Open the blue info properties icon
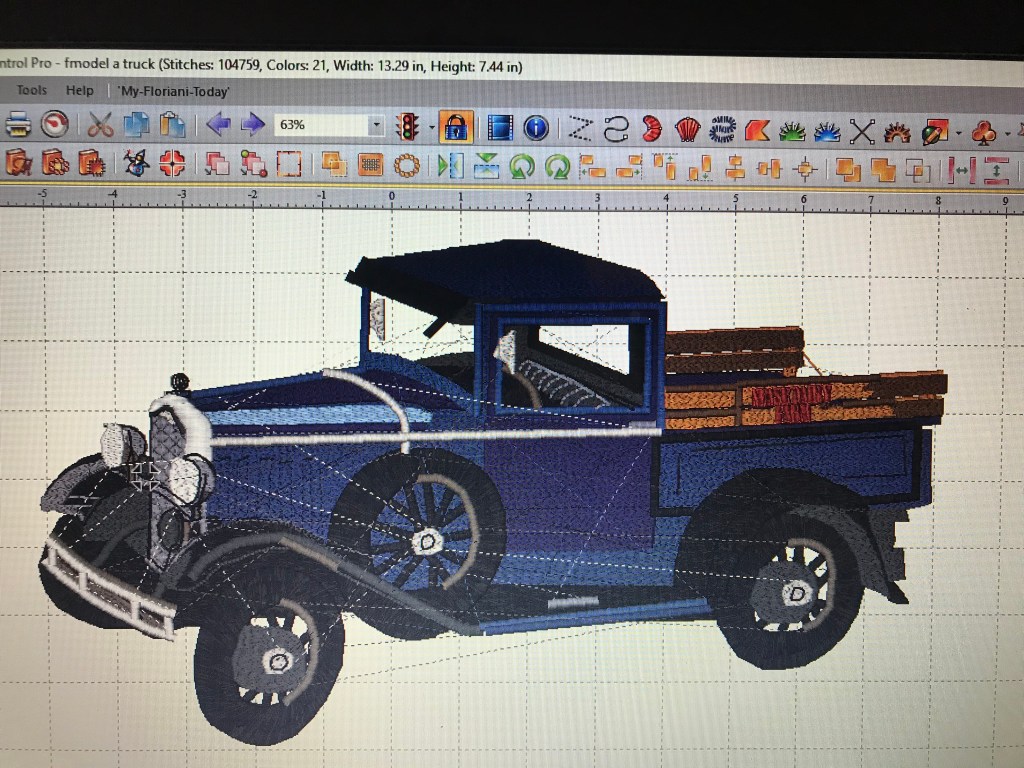Viewport: 1024px width, 768px height. pos(536,127)
